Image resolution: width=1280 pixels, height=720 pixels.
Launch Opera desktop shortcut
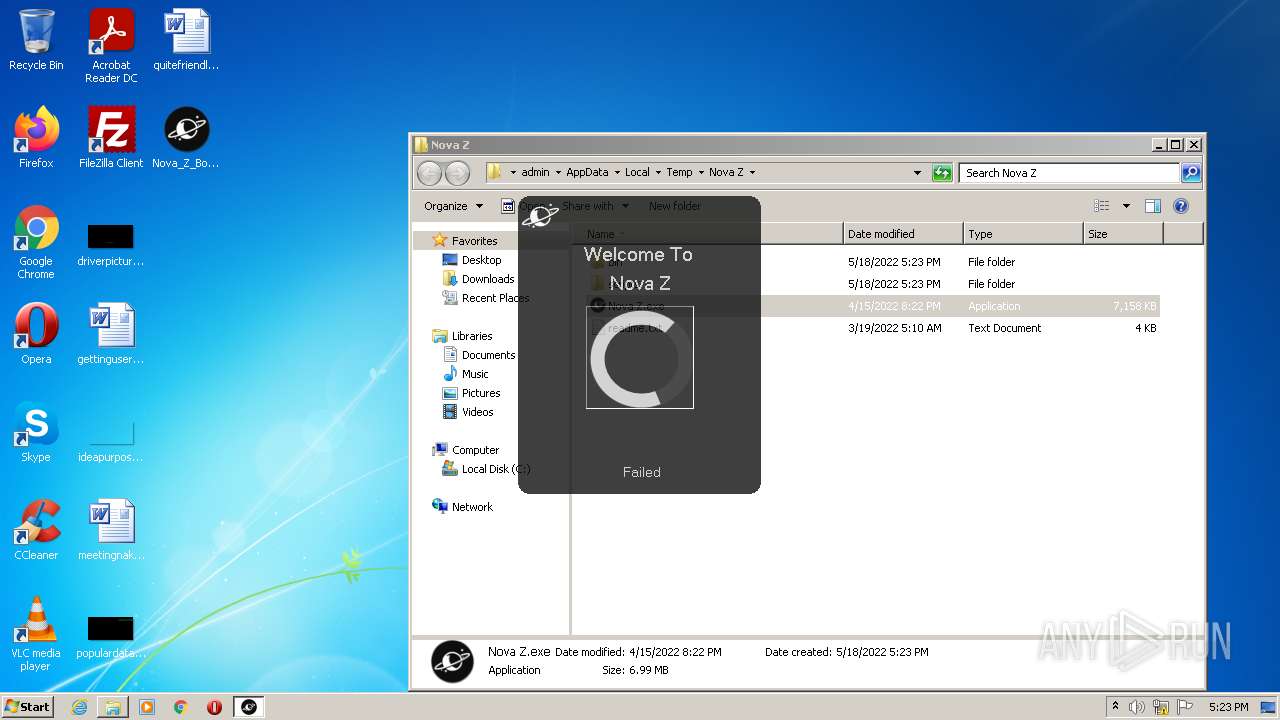[36, 334]
